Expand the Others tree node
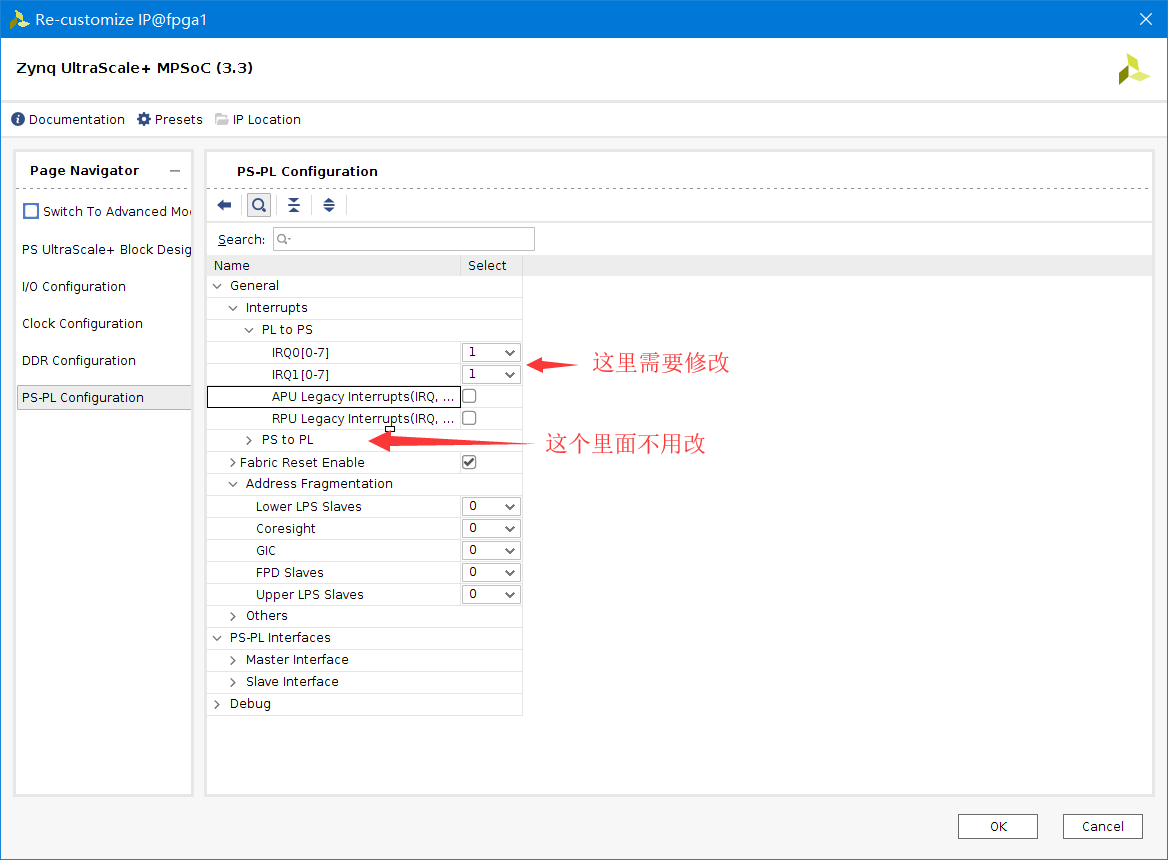This screenshot has width=1168, height=860. (x=233, y=616)
